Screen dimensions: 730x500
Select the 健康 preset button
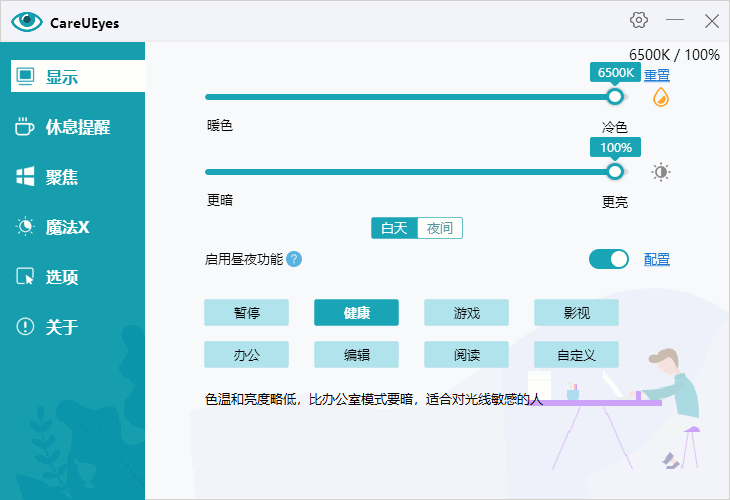[x=356, y=312]
